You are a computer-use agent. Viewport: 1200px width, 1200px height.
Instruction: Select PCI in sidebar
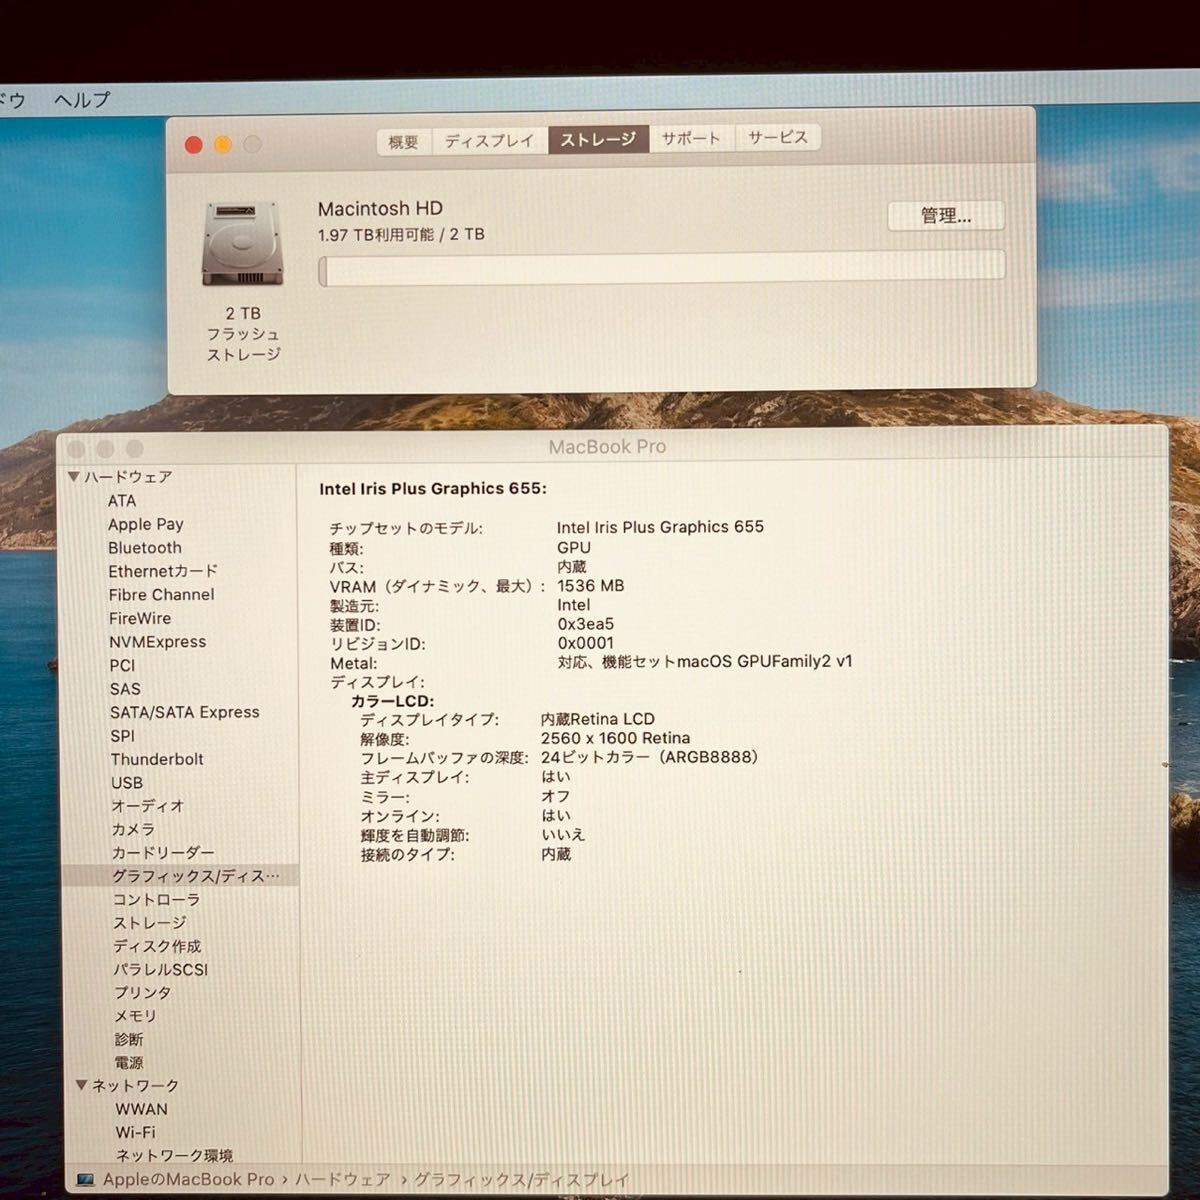(x=122, y=666)
